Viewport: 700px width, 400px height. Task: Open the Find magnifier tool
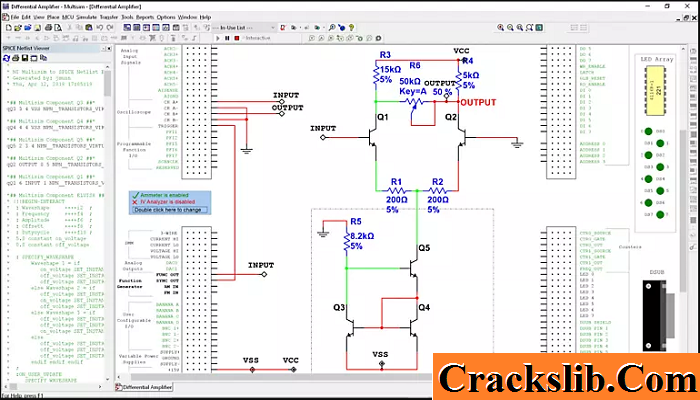[332, 28]
